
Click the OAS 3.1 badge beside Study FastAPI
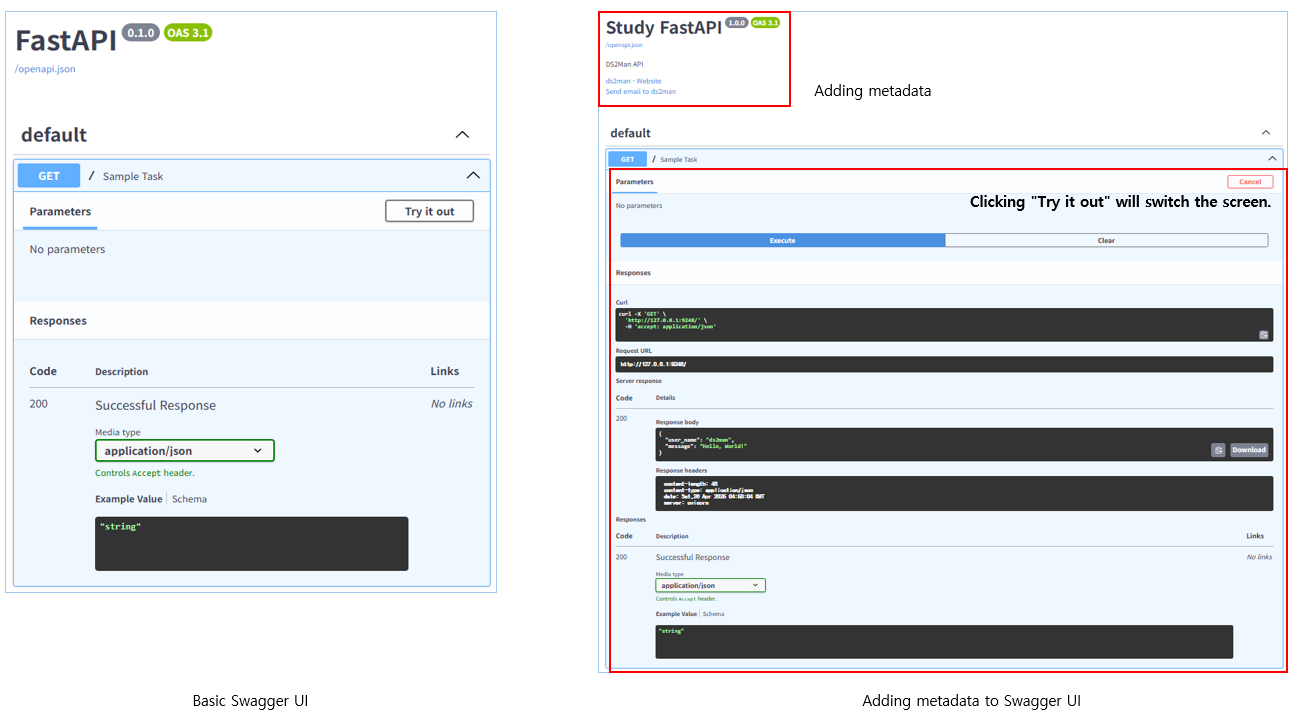pos(765,22)
